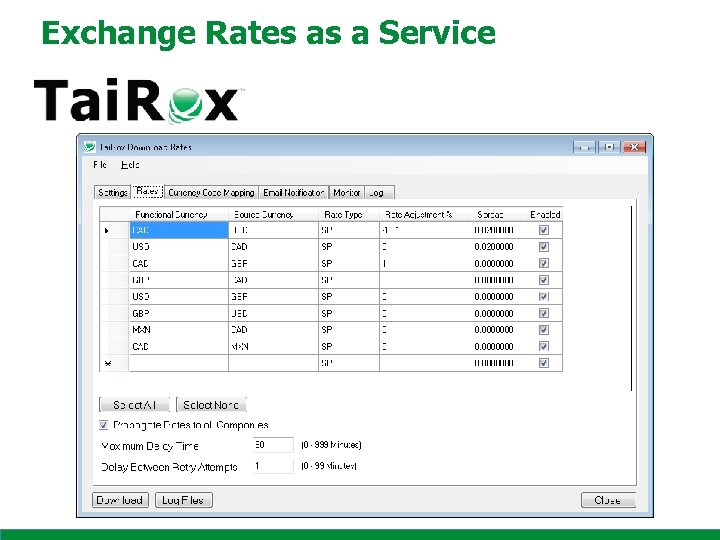Toggle Enabled checkbox for CAD/GBP row
Screen dimensions: 720x540
click(x=544, y=263)
